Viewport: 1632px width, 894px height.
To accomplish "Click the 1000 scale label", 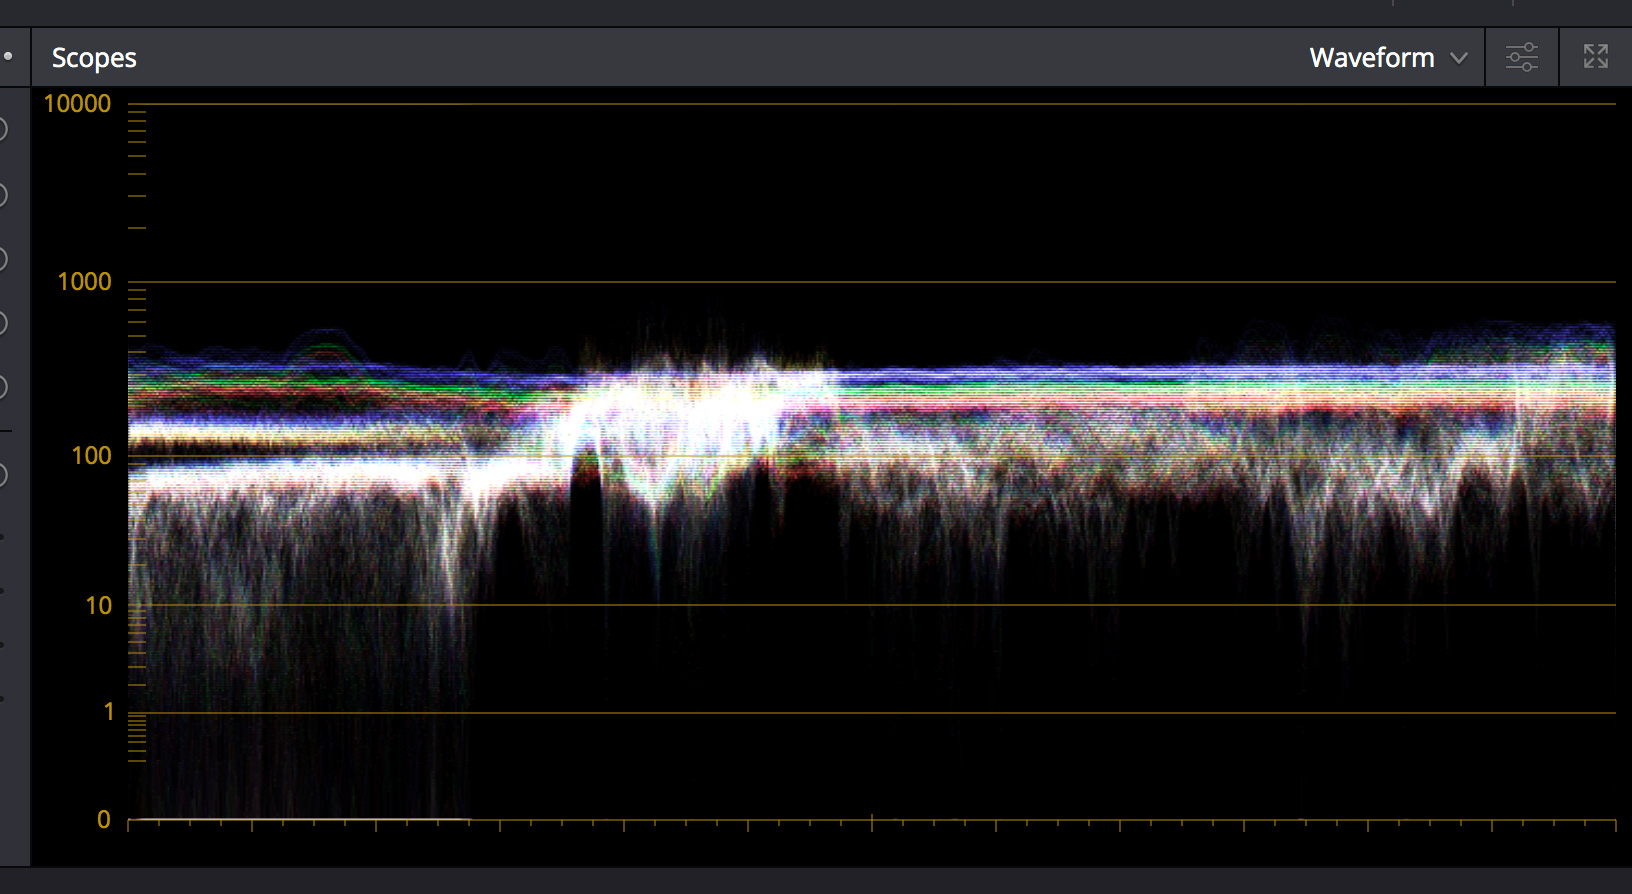I will 84,282.
